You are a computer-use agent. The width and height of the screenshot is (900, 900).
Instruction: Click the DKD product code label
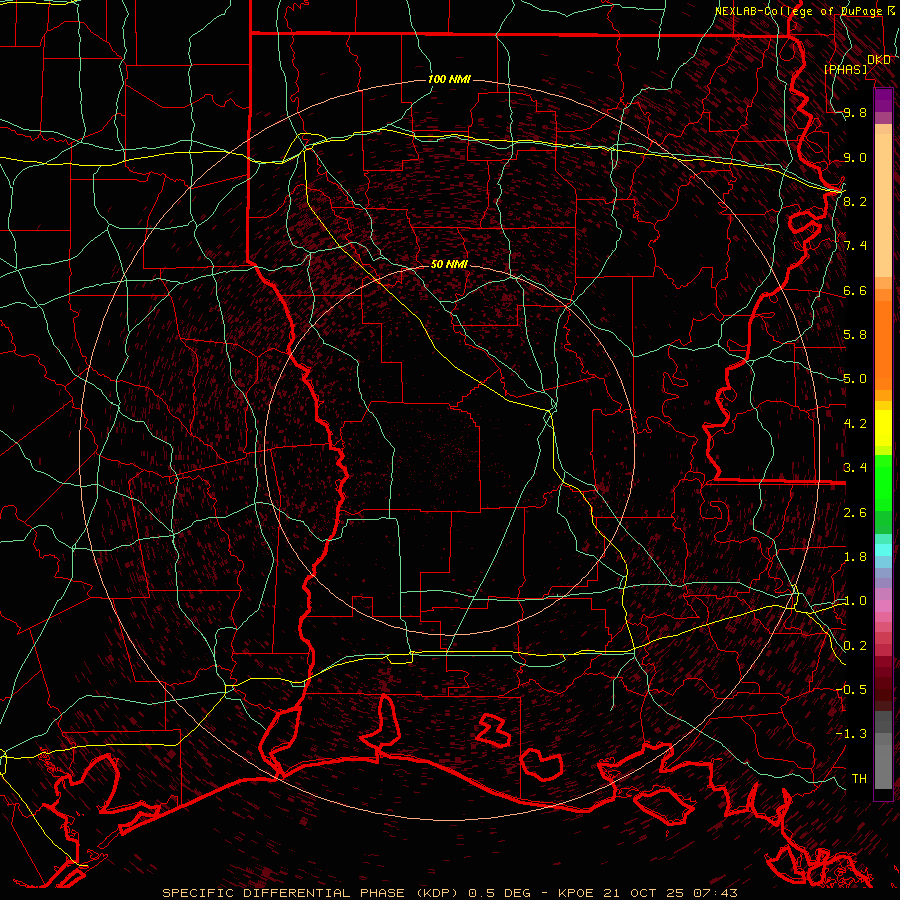879,60
